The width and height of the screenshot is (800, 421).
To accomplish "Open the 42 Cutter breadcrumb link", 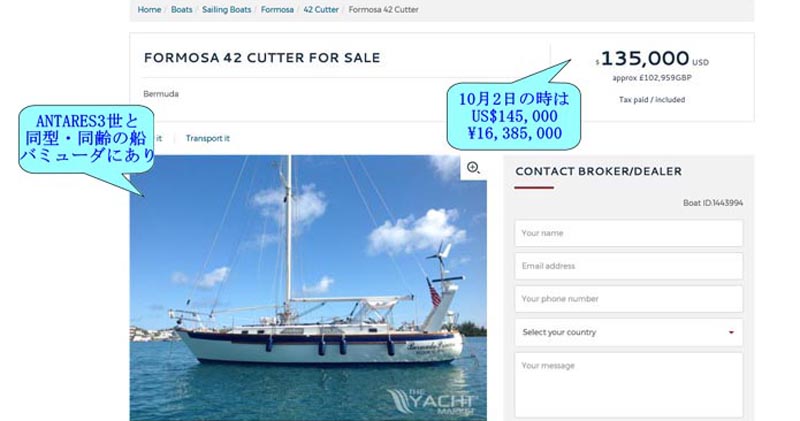I will pos(321,10).
